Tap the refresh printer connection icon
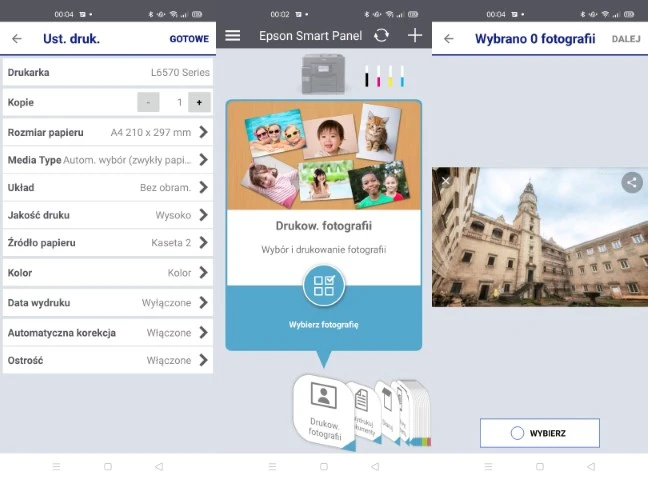 pyautogui.click(x=381, y=36)
